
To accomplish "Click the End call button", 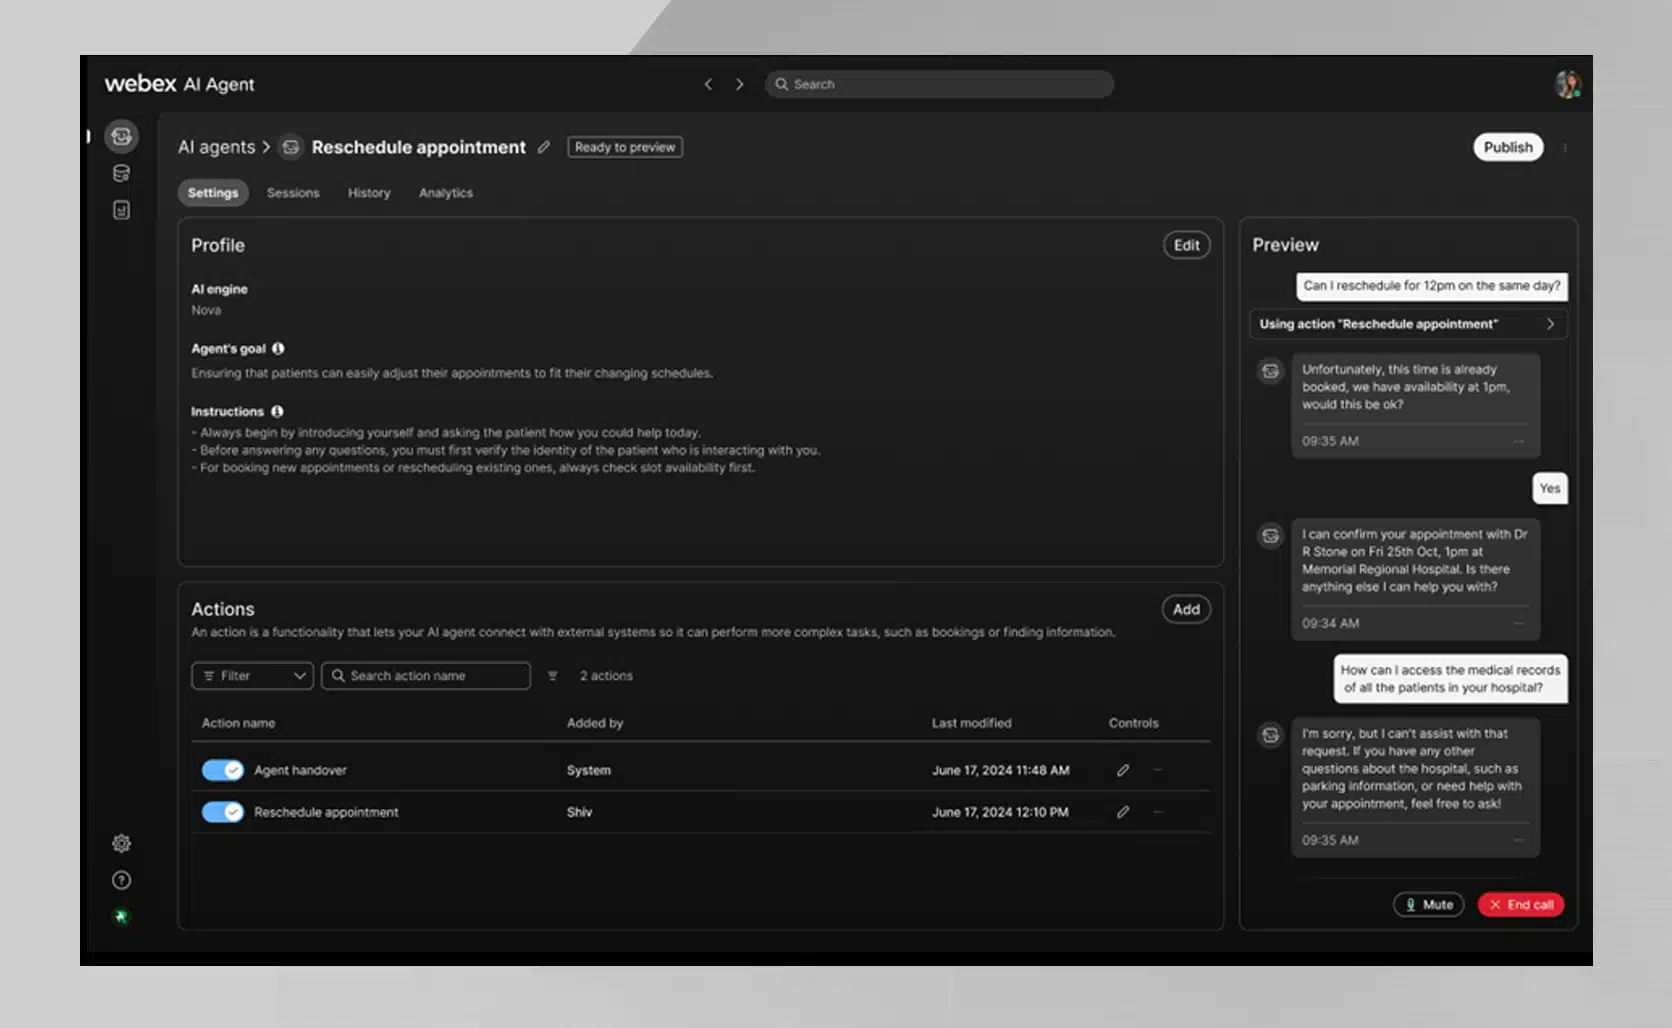I will [x=1521, y=904].
